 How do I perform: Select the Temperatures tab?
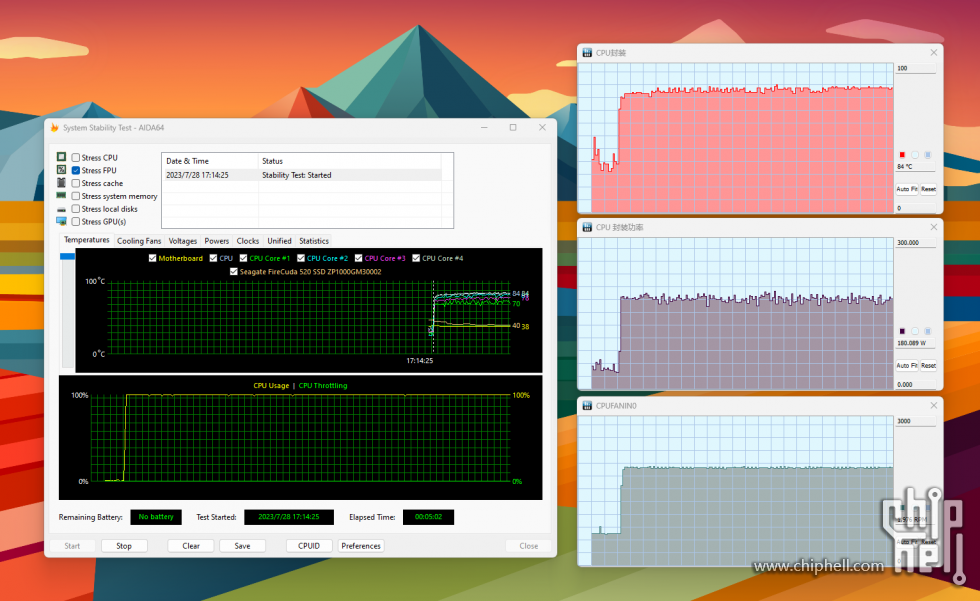[x=86, y=240]
